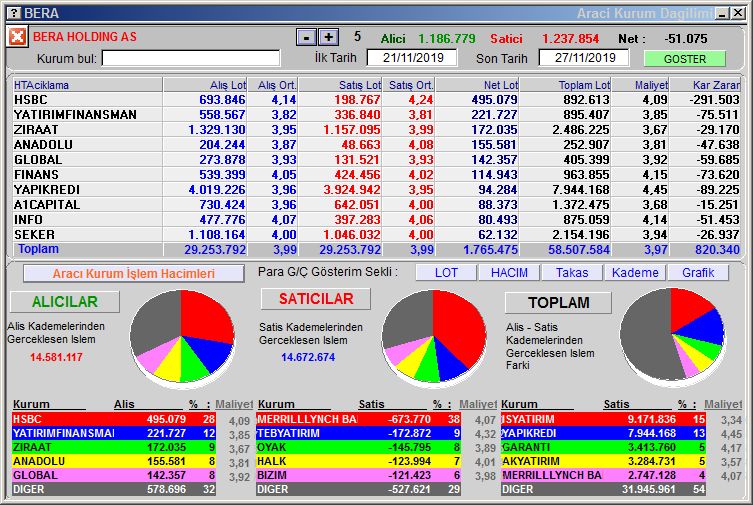
Task: Sort by HTAciklama column header
Action: pos(87,85)
